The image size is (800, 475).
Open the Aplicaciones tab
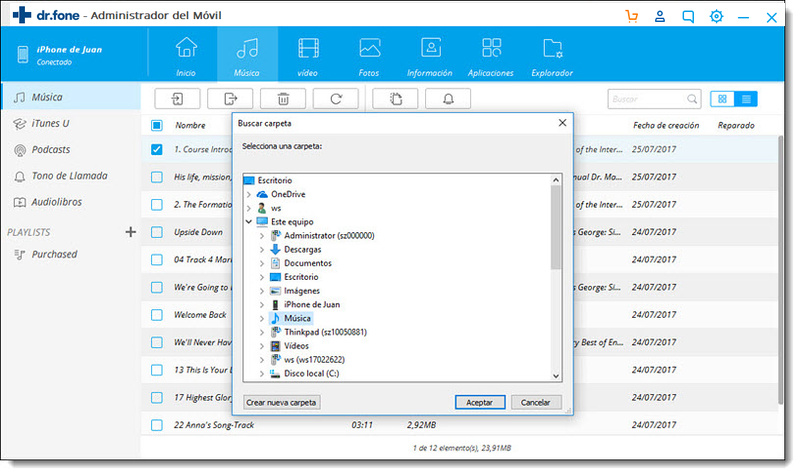click(491, 55)
